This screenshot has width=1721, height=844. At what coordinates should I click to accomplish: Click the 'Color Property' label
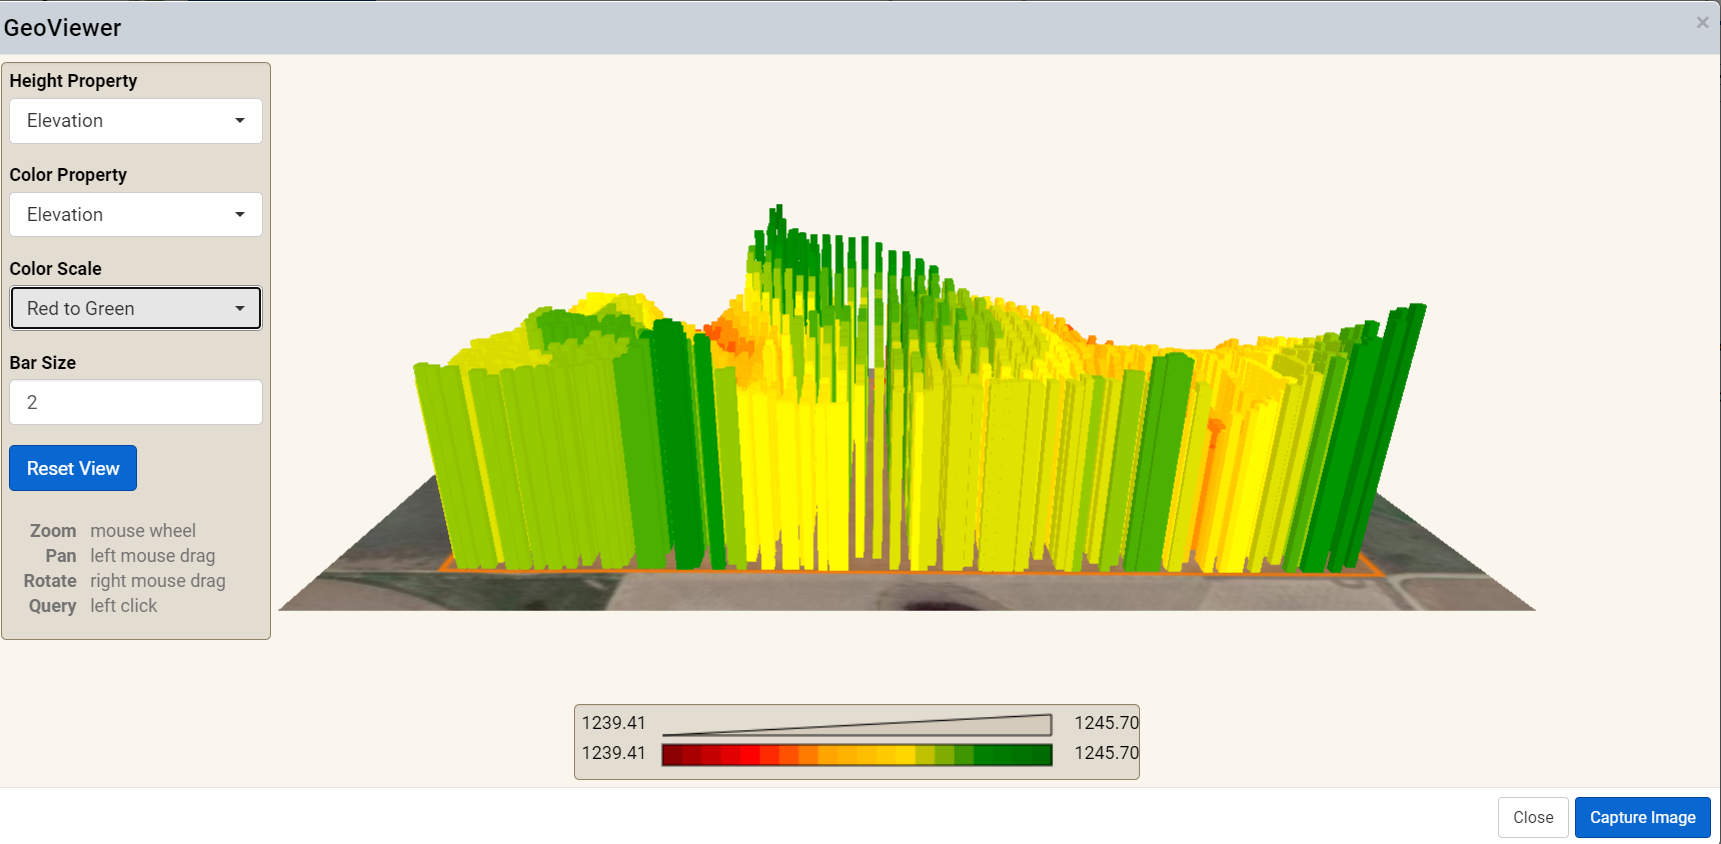click(68, 175)
